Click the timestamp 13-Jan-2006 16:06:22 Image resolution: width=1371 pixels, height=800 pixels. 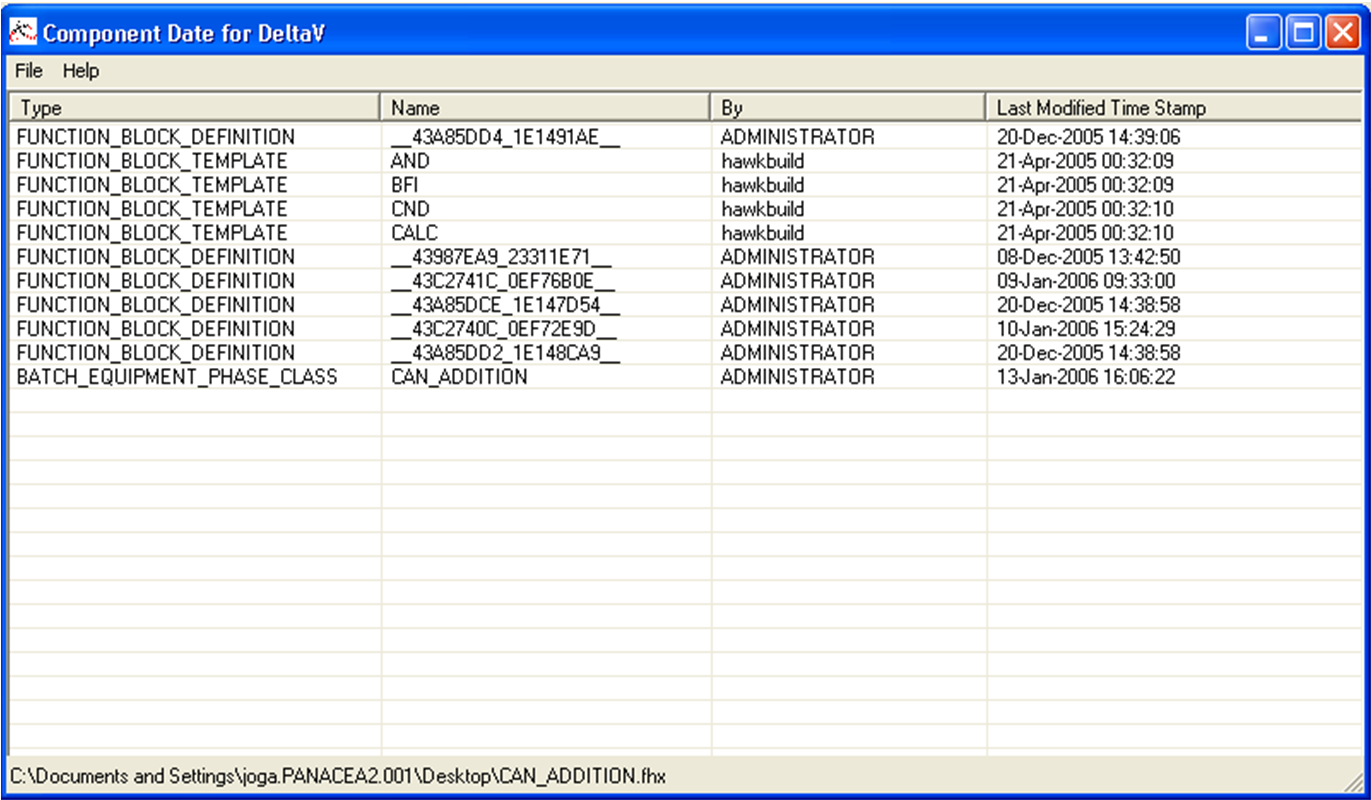(x=1086, y=377)
